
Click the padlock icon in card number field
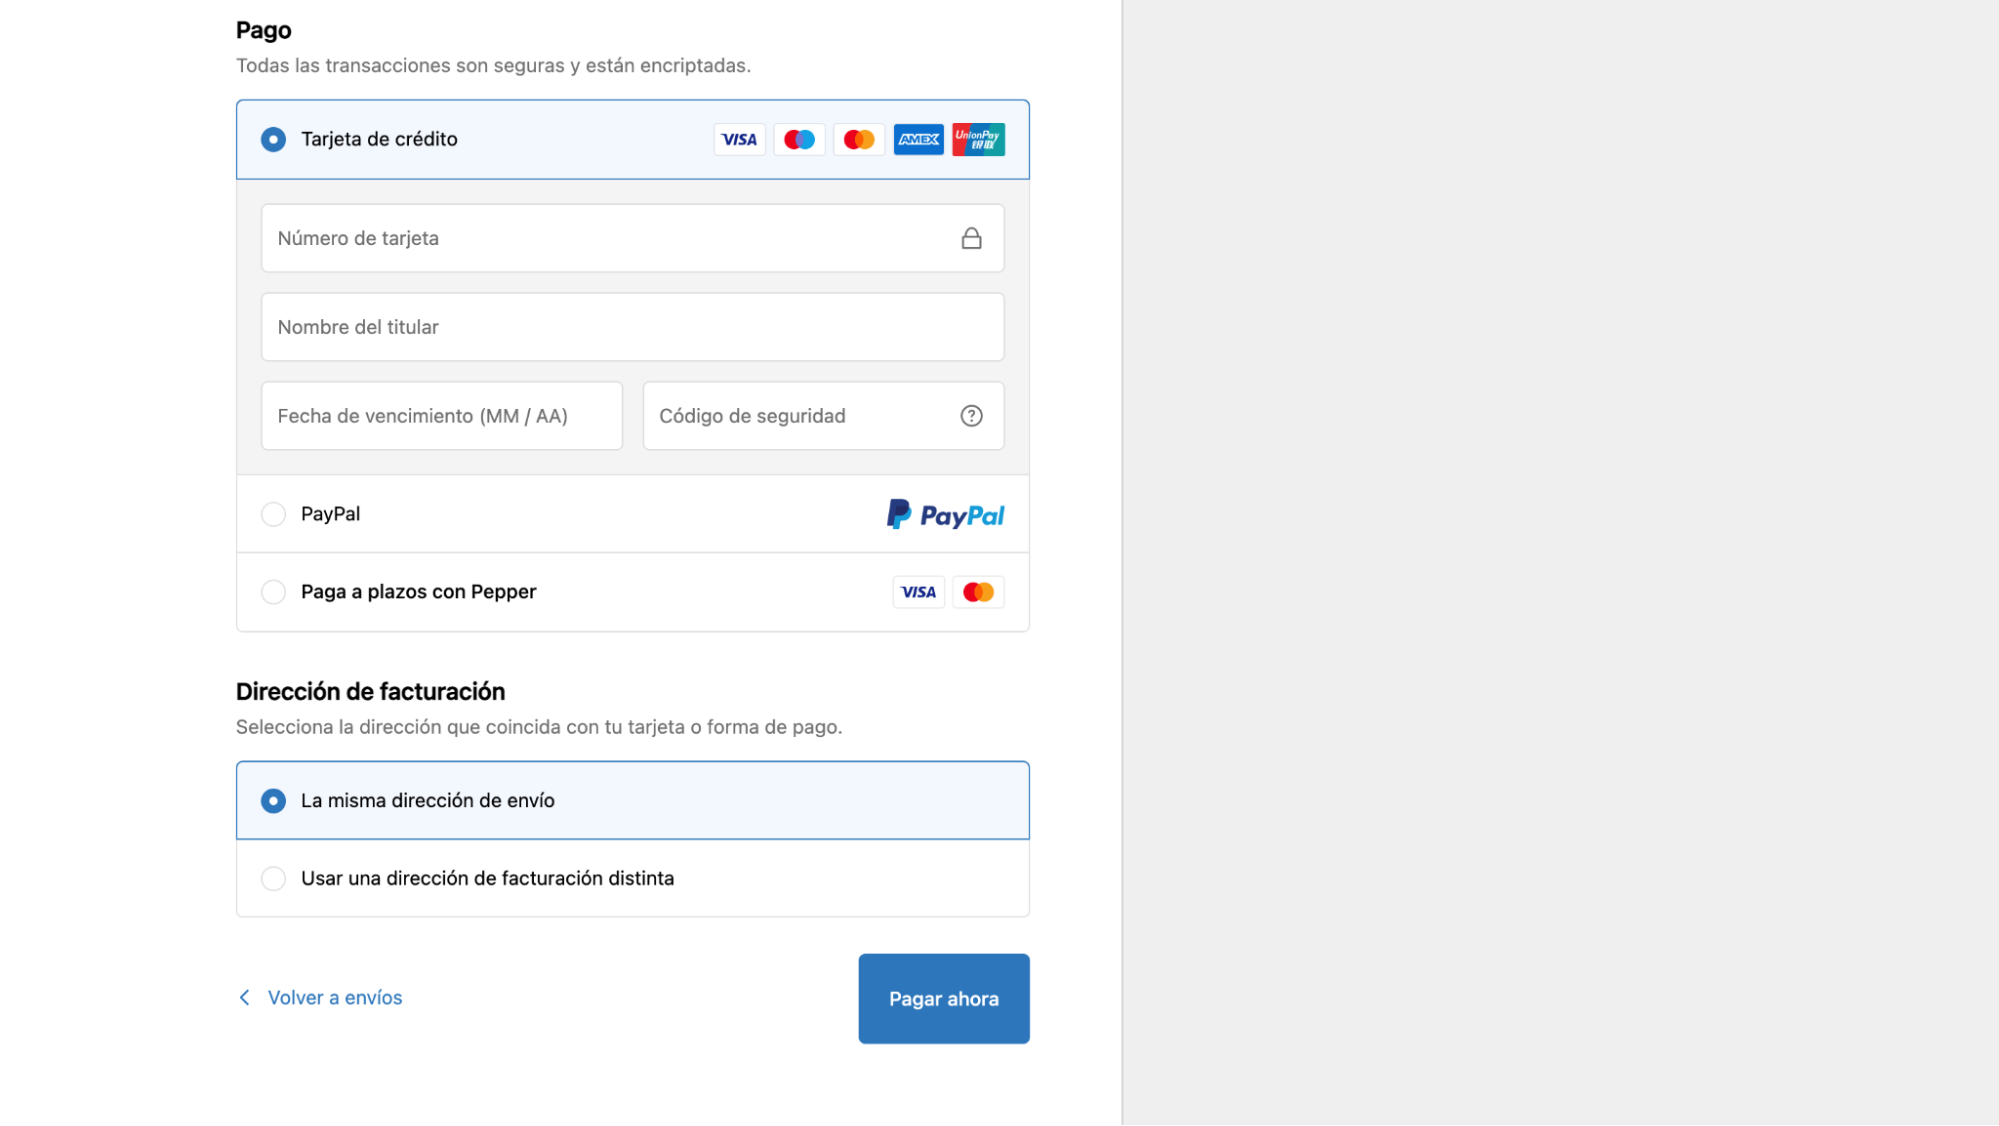[x=971, y=238]
